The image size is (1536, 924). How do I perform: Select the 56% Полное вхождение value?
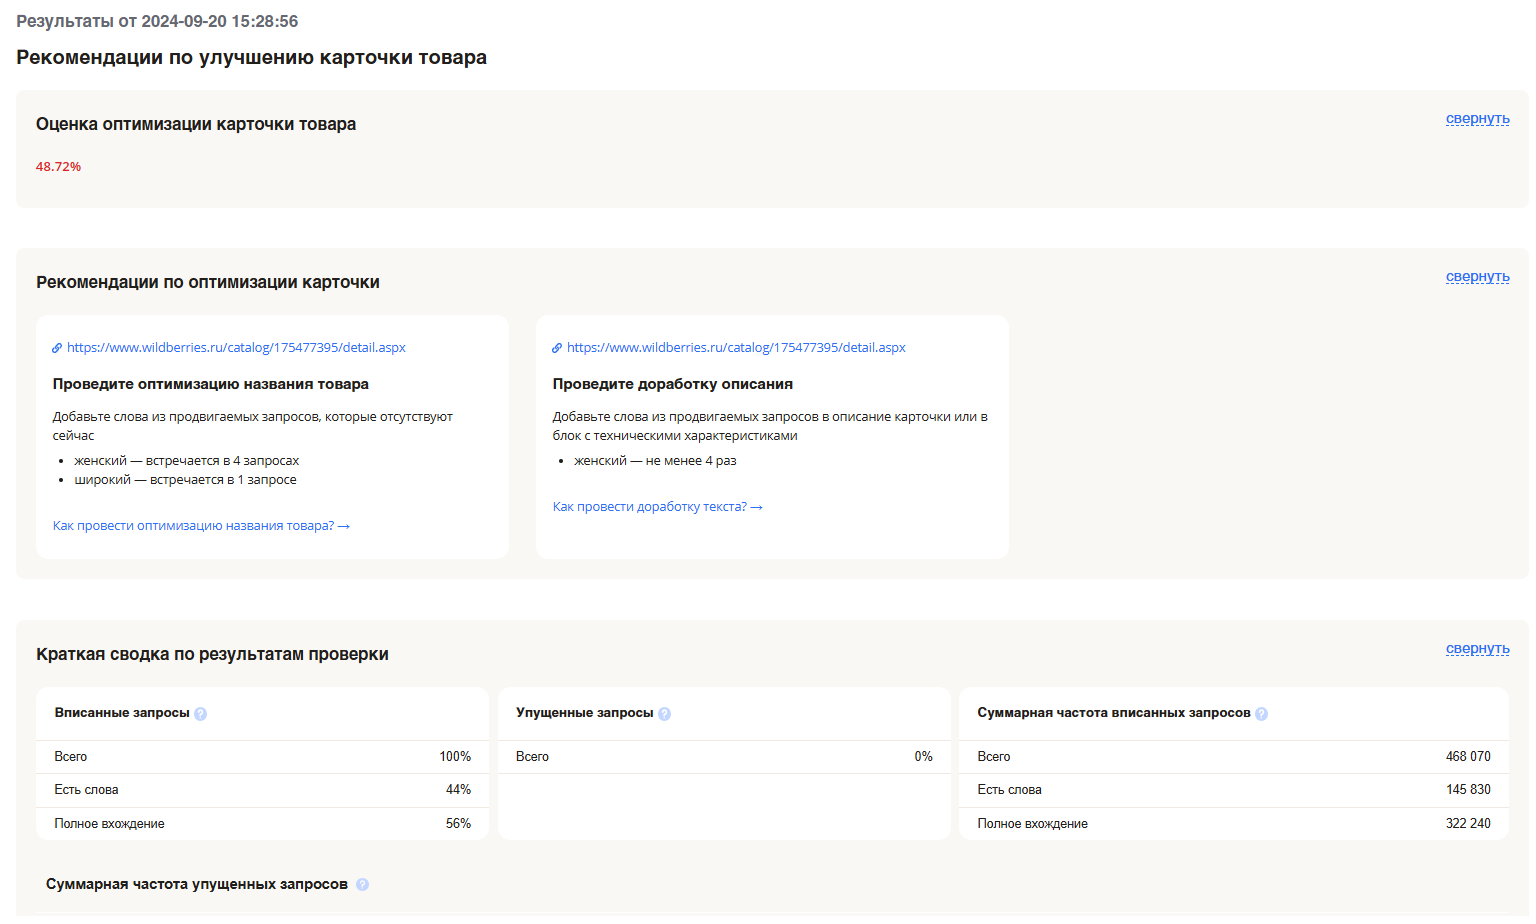[458, 824]
